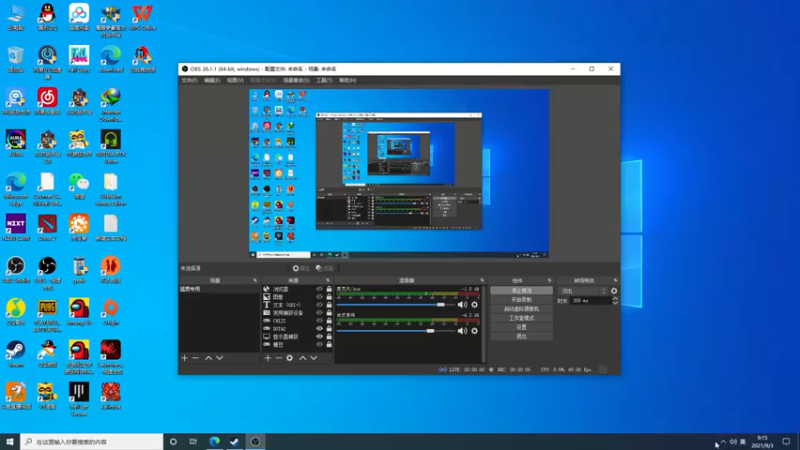The height and width of the screenshot is (450, 800).
Task: Toggle the lock on the DOTA2 source
Action: (329, 329)
